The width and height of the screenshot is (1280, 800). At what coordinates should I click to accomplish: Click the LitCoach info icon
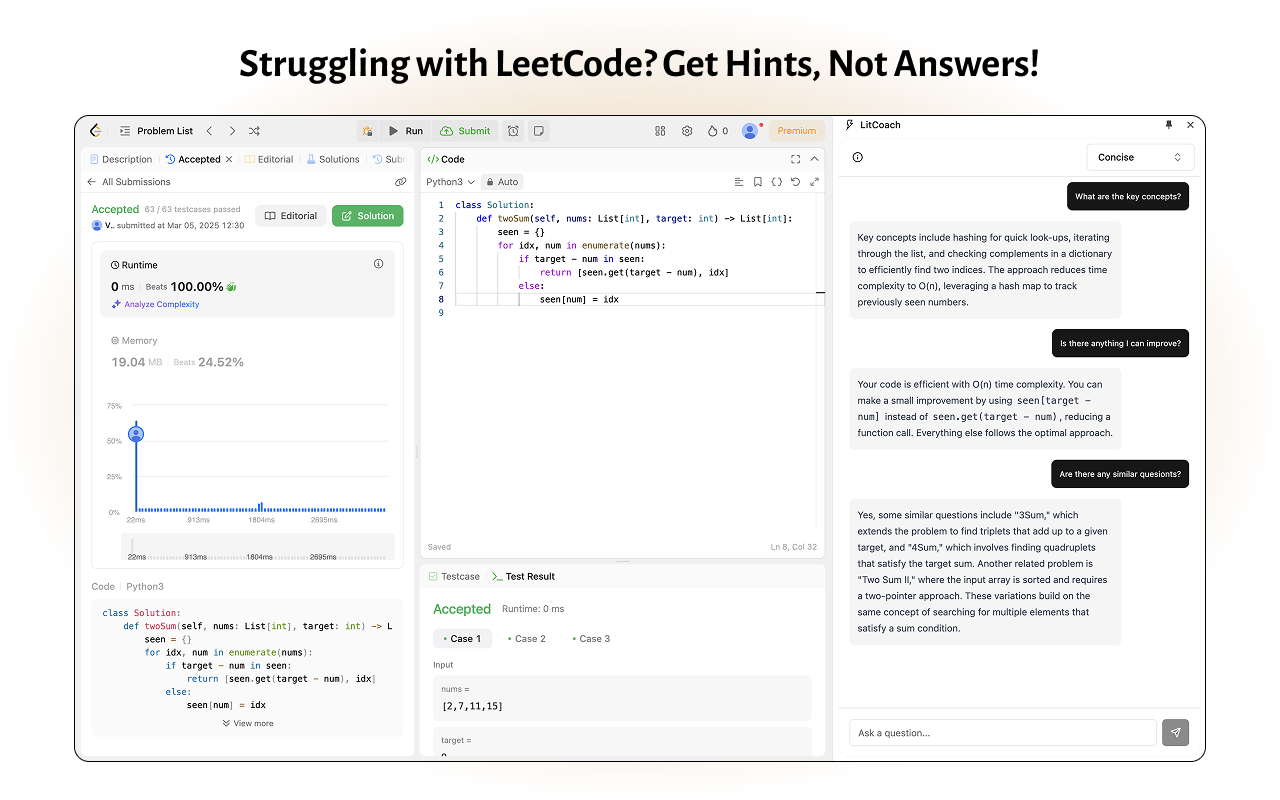[x=857, y=157]
